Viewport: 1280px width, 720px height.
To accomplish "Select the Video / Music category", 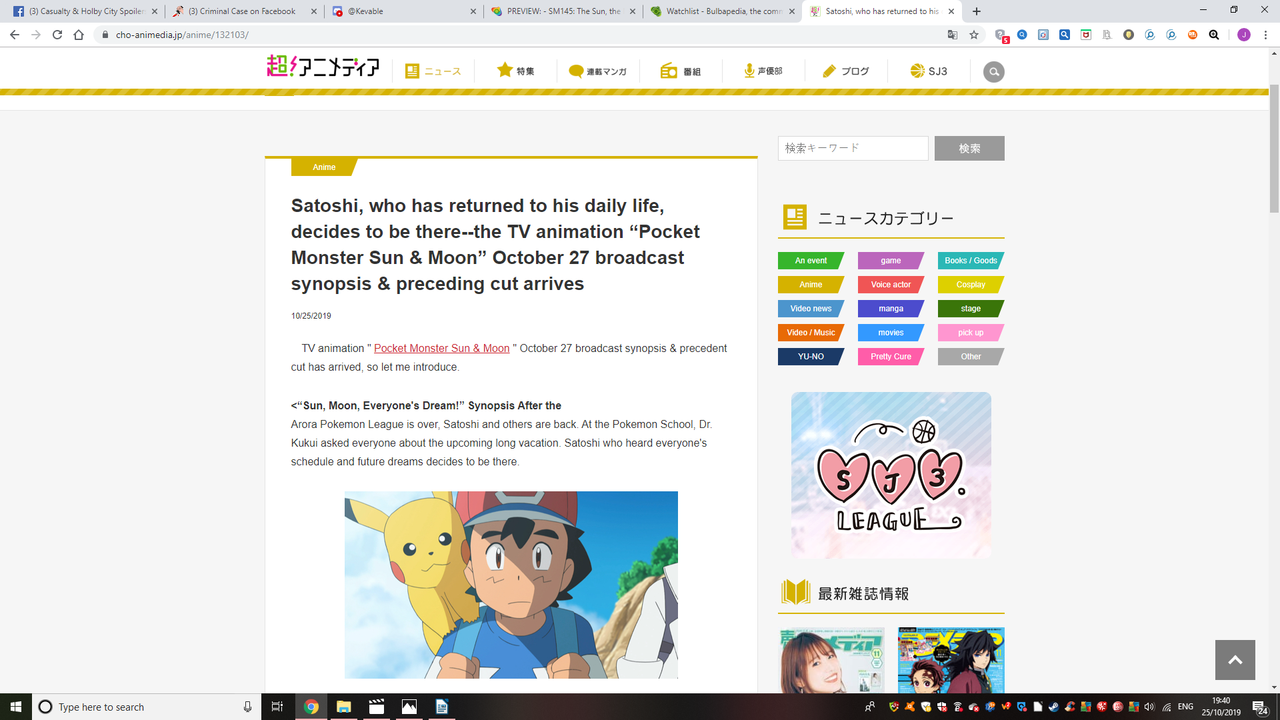I will pyautogui.click(x=811, y=332).
